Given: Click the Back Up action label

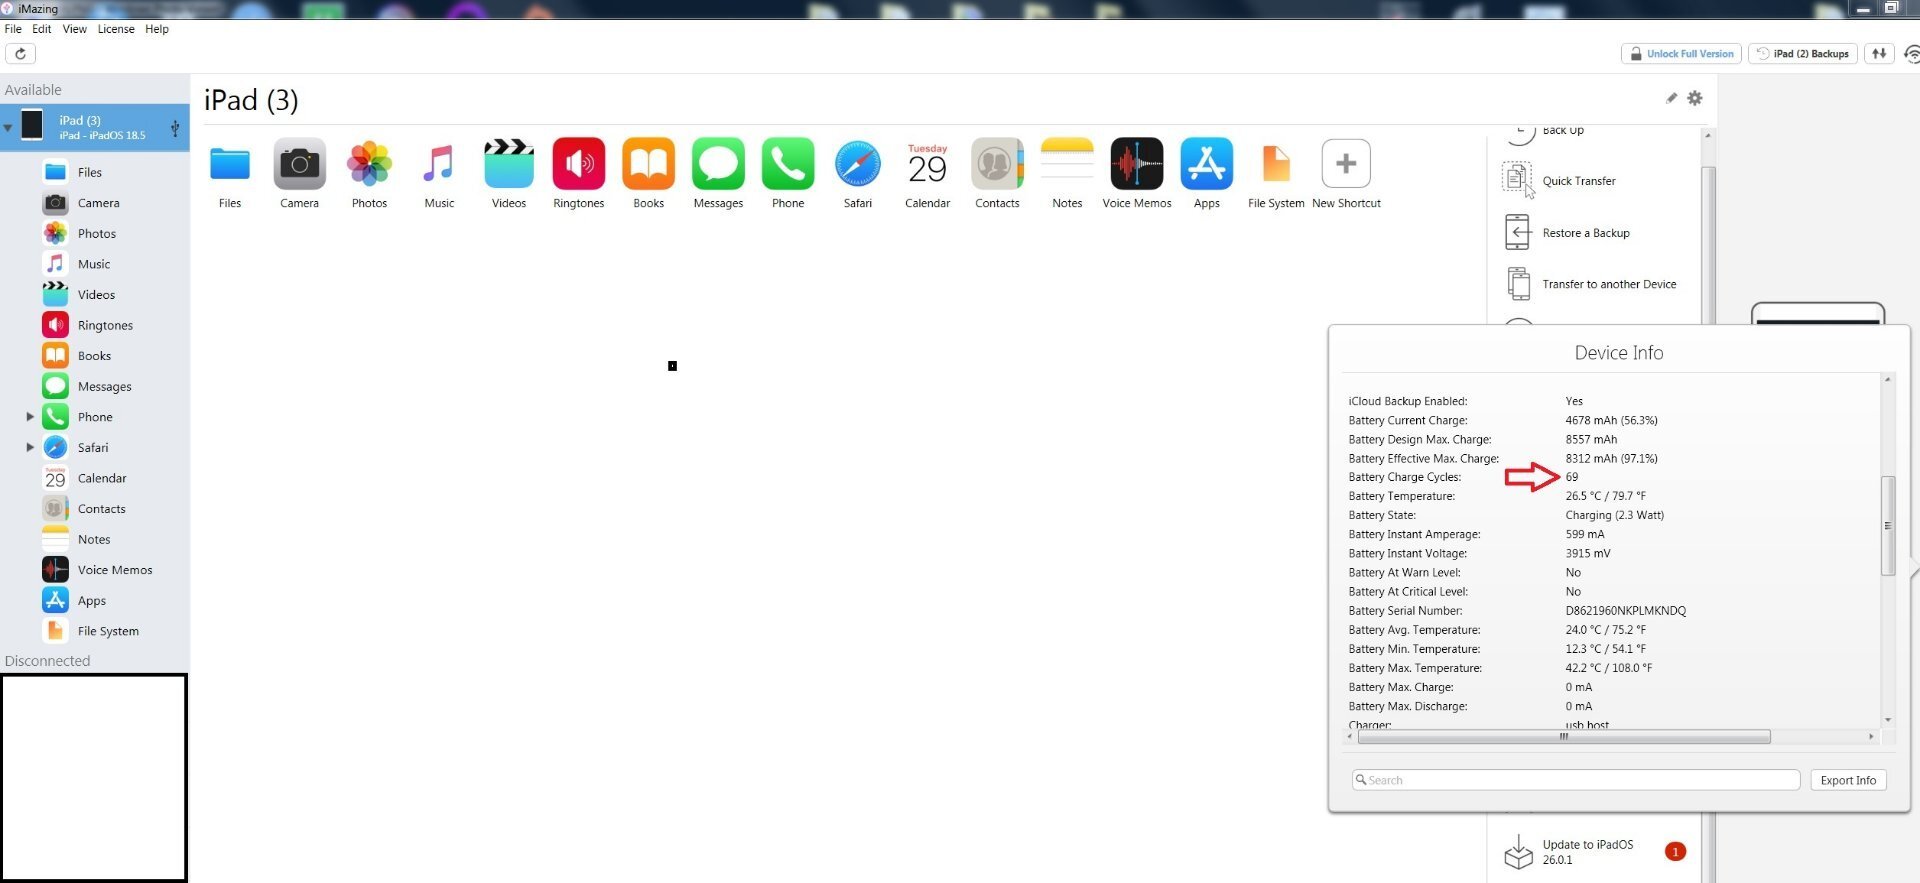Looking at the screenshot, I should [x=1563, y=130].
